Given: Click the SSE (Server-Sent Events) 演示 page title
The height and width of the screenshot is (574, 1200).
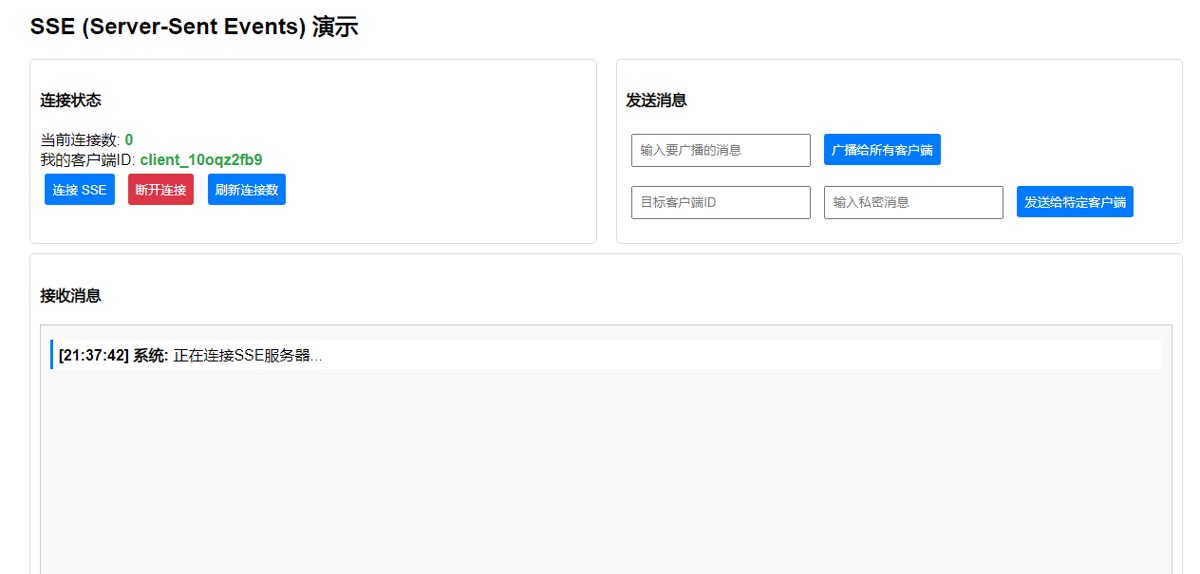Looking at the screenshot, I should click(194, 27).
